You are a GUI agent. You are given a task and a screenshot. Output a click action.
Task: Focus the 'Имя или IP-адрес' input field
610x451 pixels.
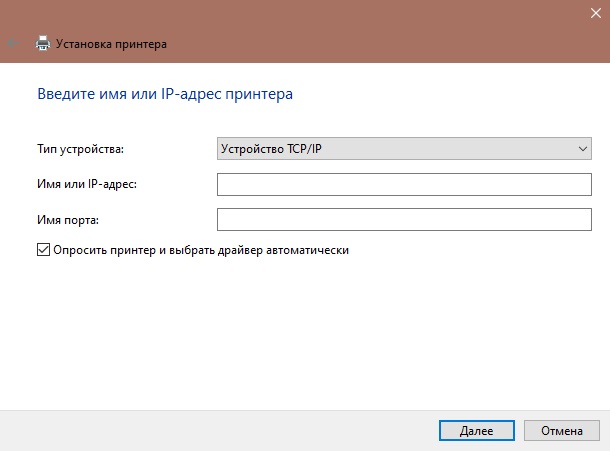pos(404,184)
